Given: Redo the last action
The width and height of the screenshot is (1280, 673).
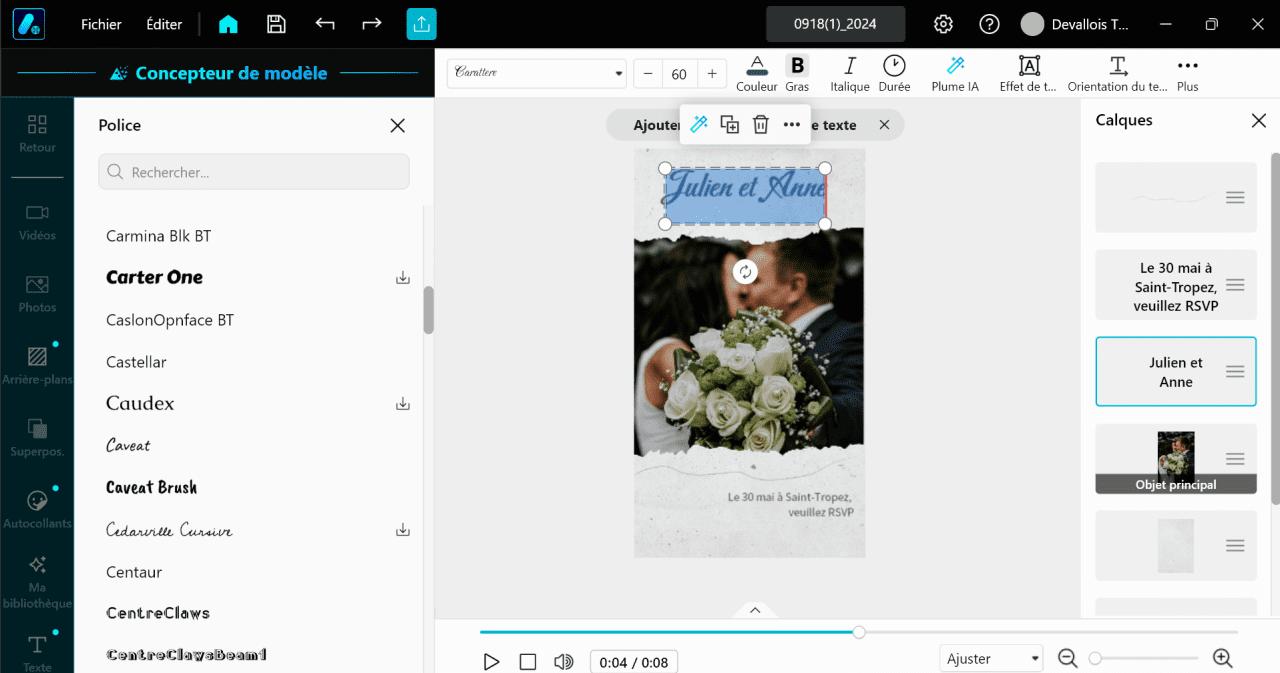Looking at the screenshot, I should (x=372, y=23).
